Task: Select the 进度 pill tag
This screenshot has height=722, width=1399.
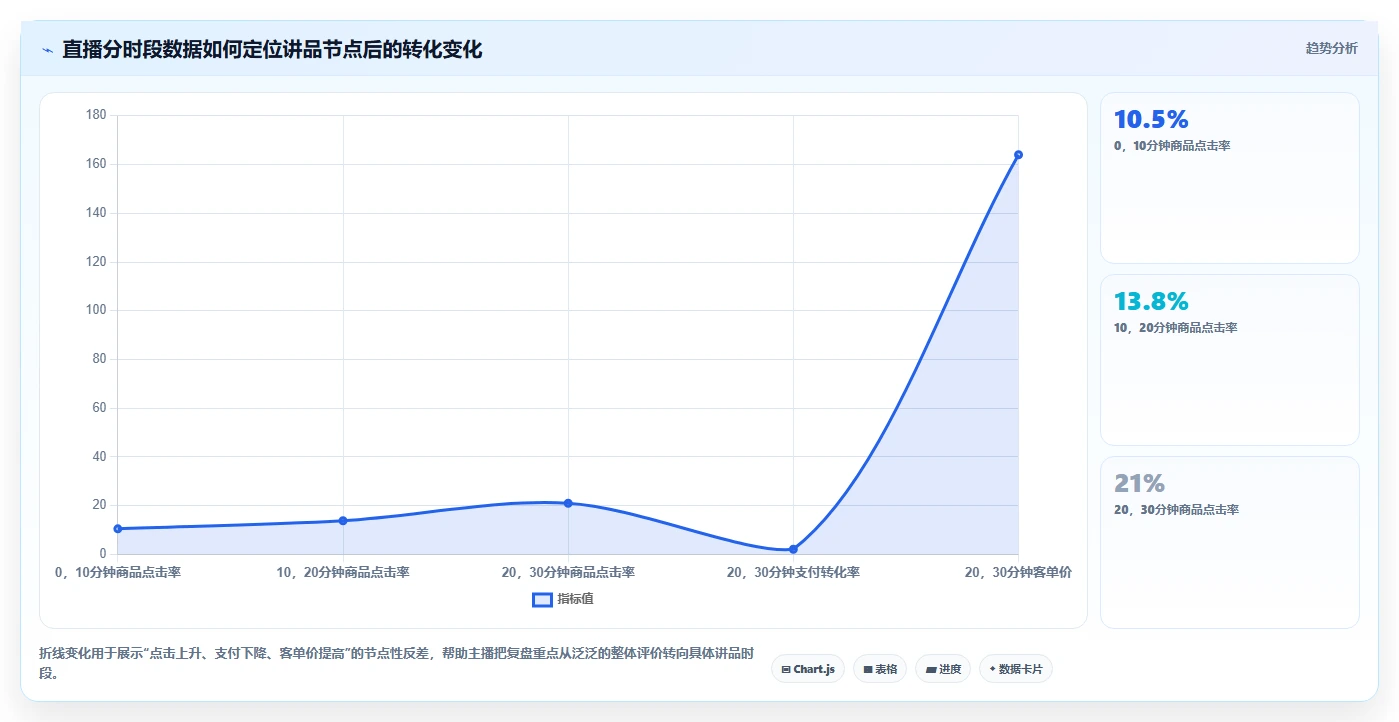Action: tap(943, 669)
